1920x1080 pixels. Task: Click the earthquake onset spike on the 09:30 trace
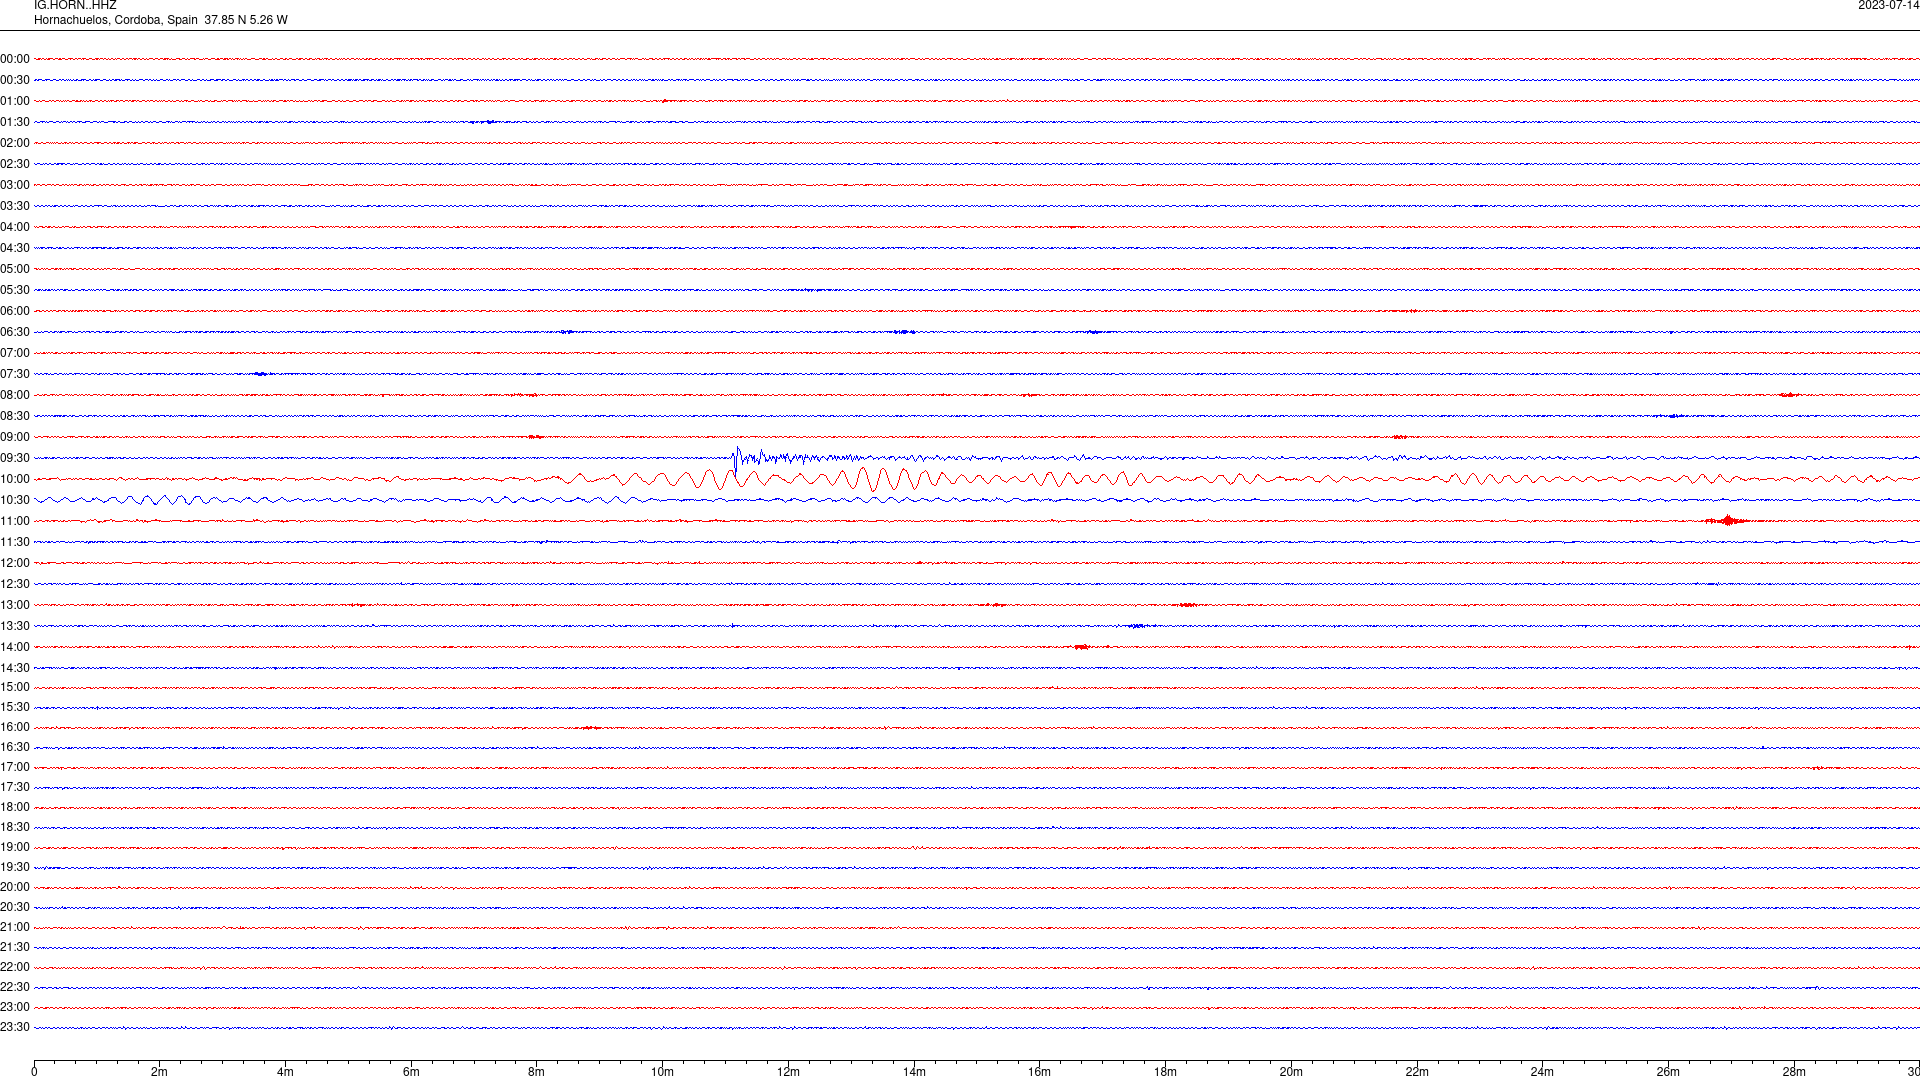click(737, 459)
